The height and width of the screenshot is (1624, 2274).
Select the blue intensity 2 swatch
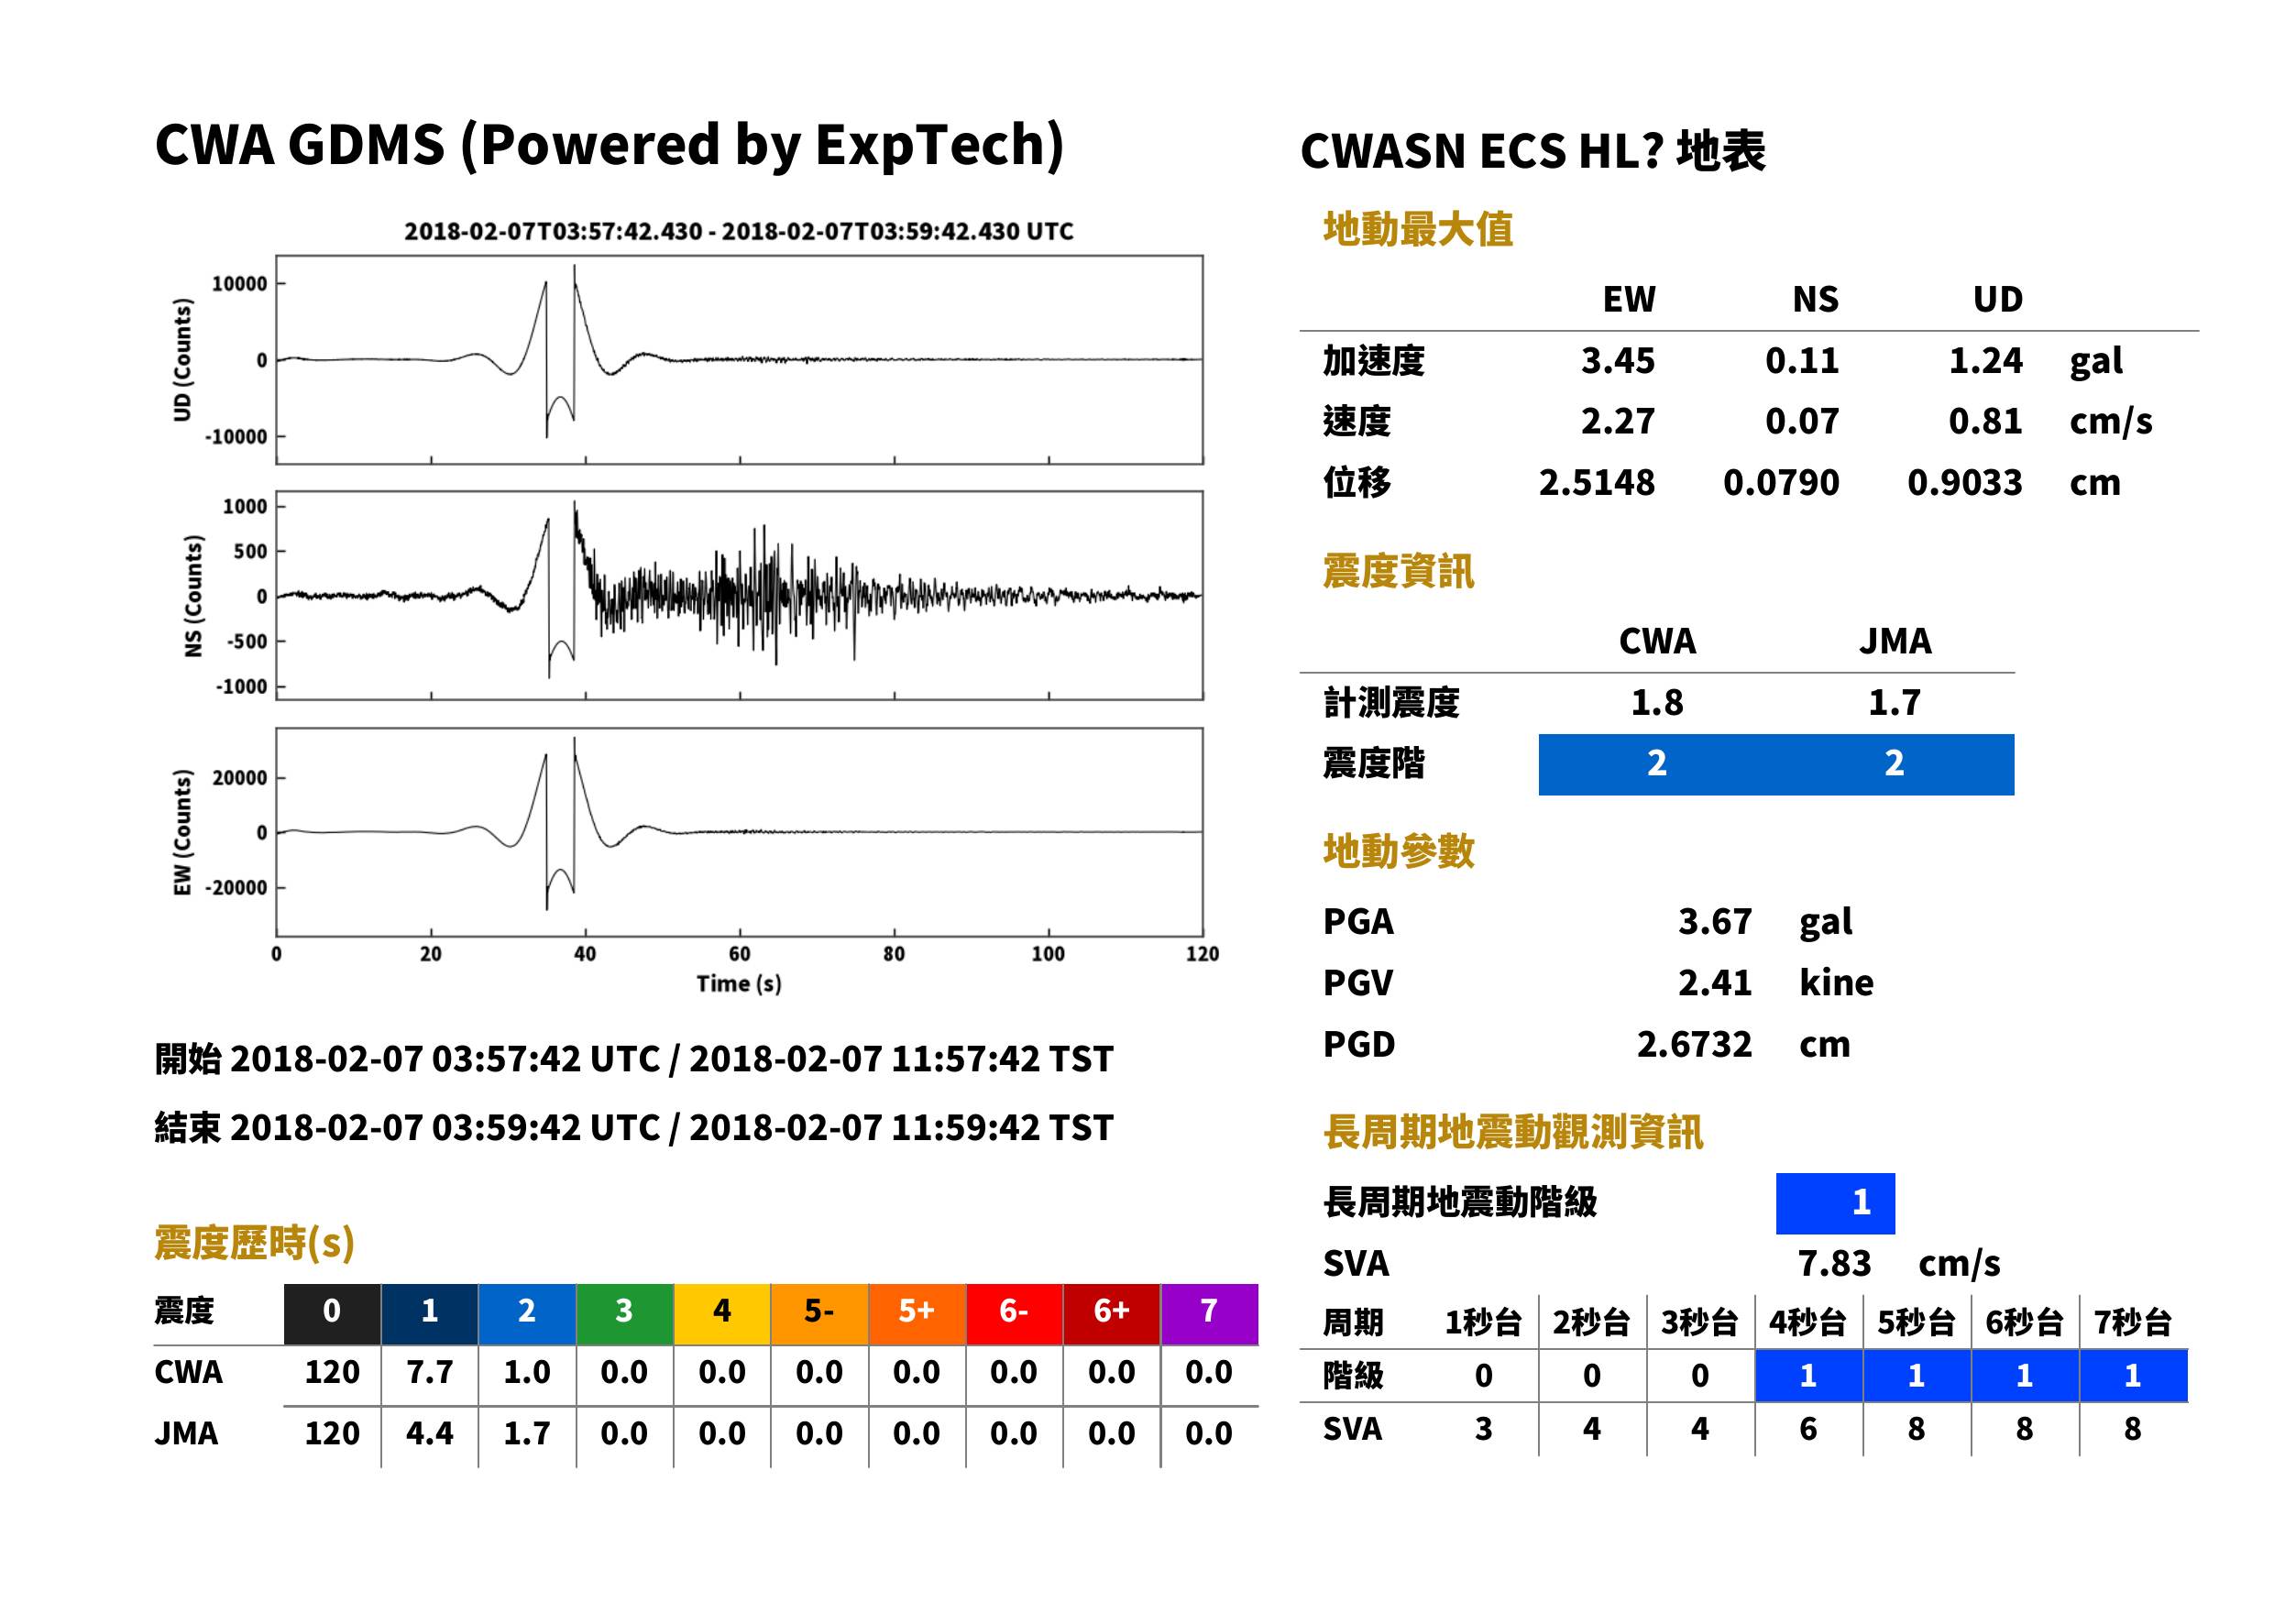pyautogui.click(x=527, y=1313)
